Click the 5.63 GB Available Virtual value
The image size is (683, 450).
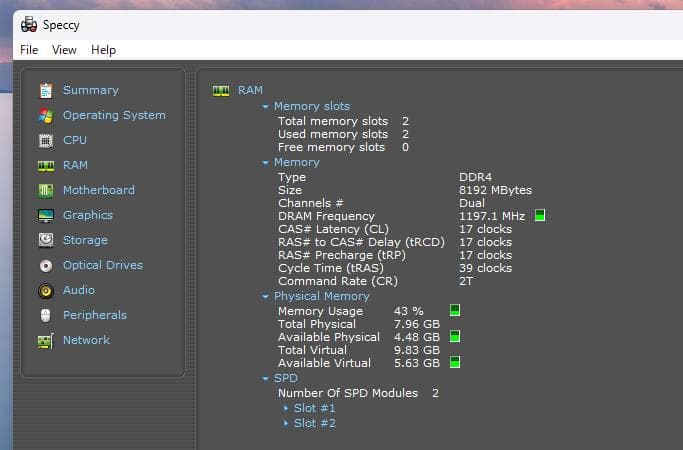coord(417,363)
